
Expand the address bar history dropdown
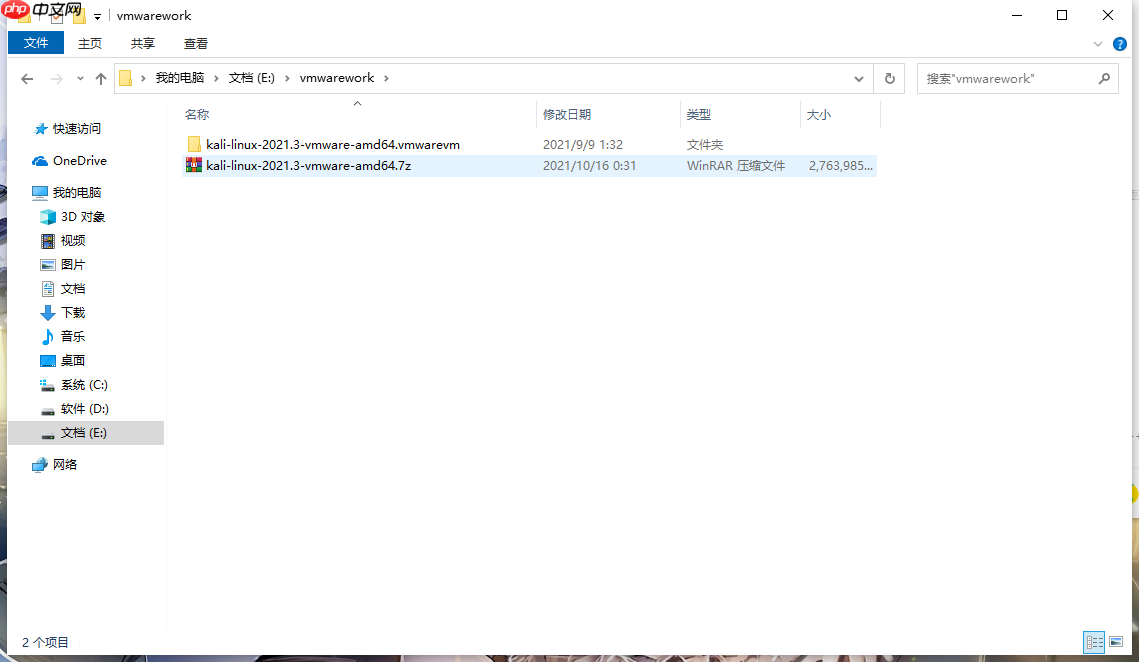[859, 78]
